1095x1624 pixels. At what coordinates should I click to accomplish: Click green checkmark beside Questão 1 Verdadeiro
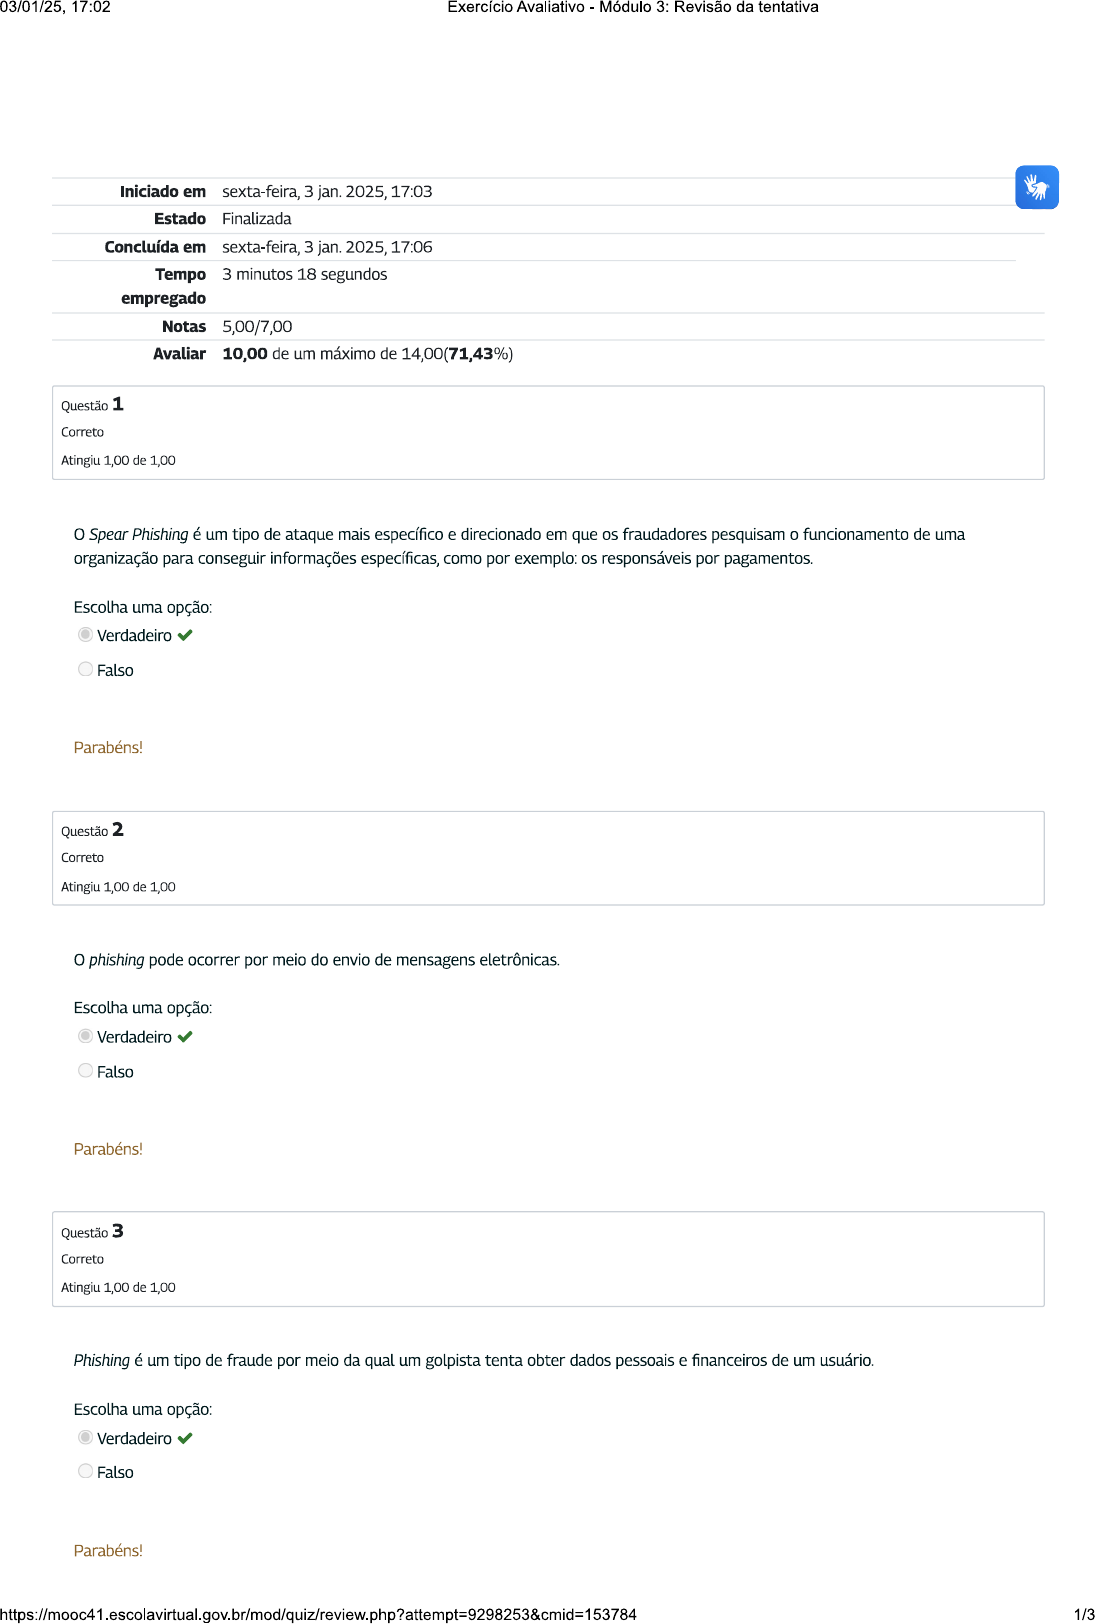(x=185, y=635)
